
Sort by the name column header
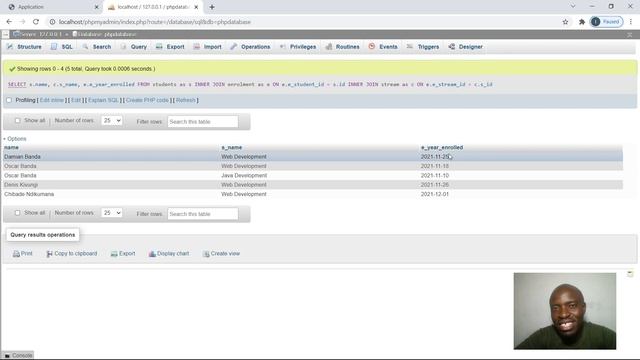(x=11, y=147)
